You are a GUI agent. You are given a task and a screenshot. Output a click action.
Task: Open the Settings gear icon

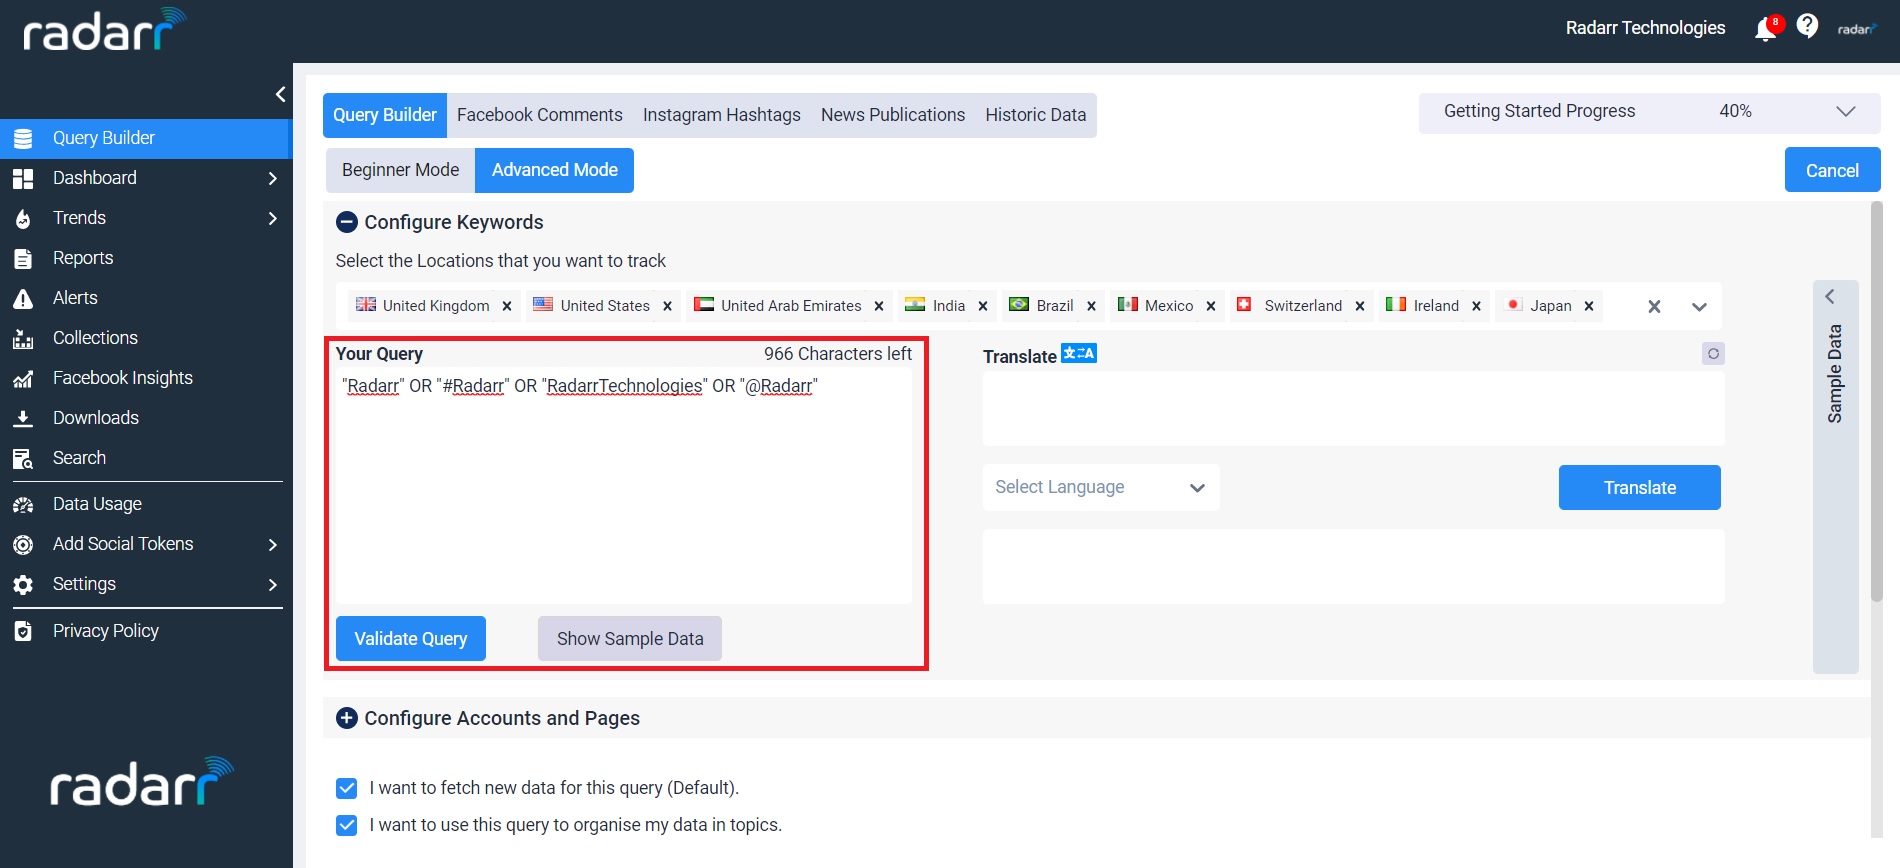point(23,585)
